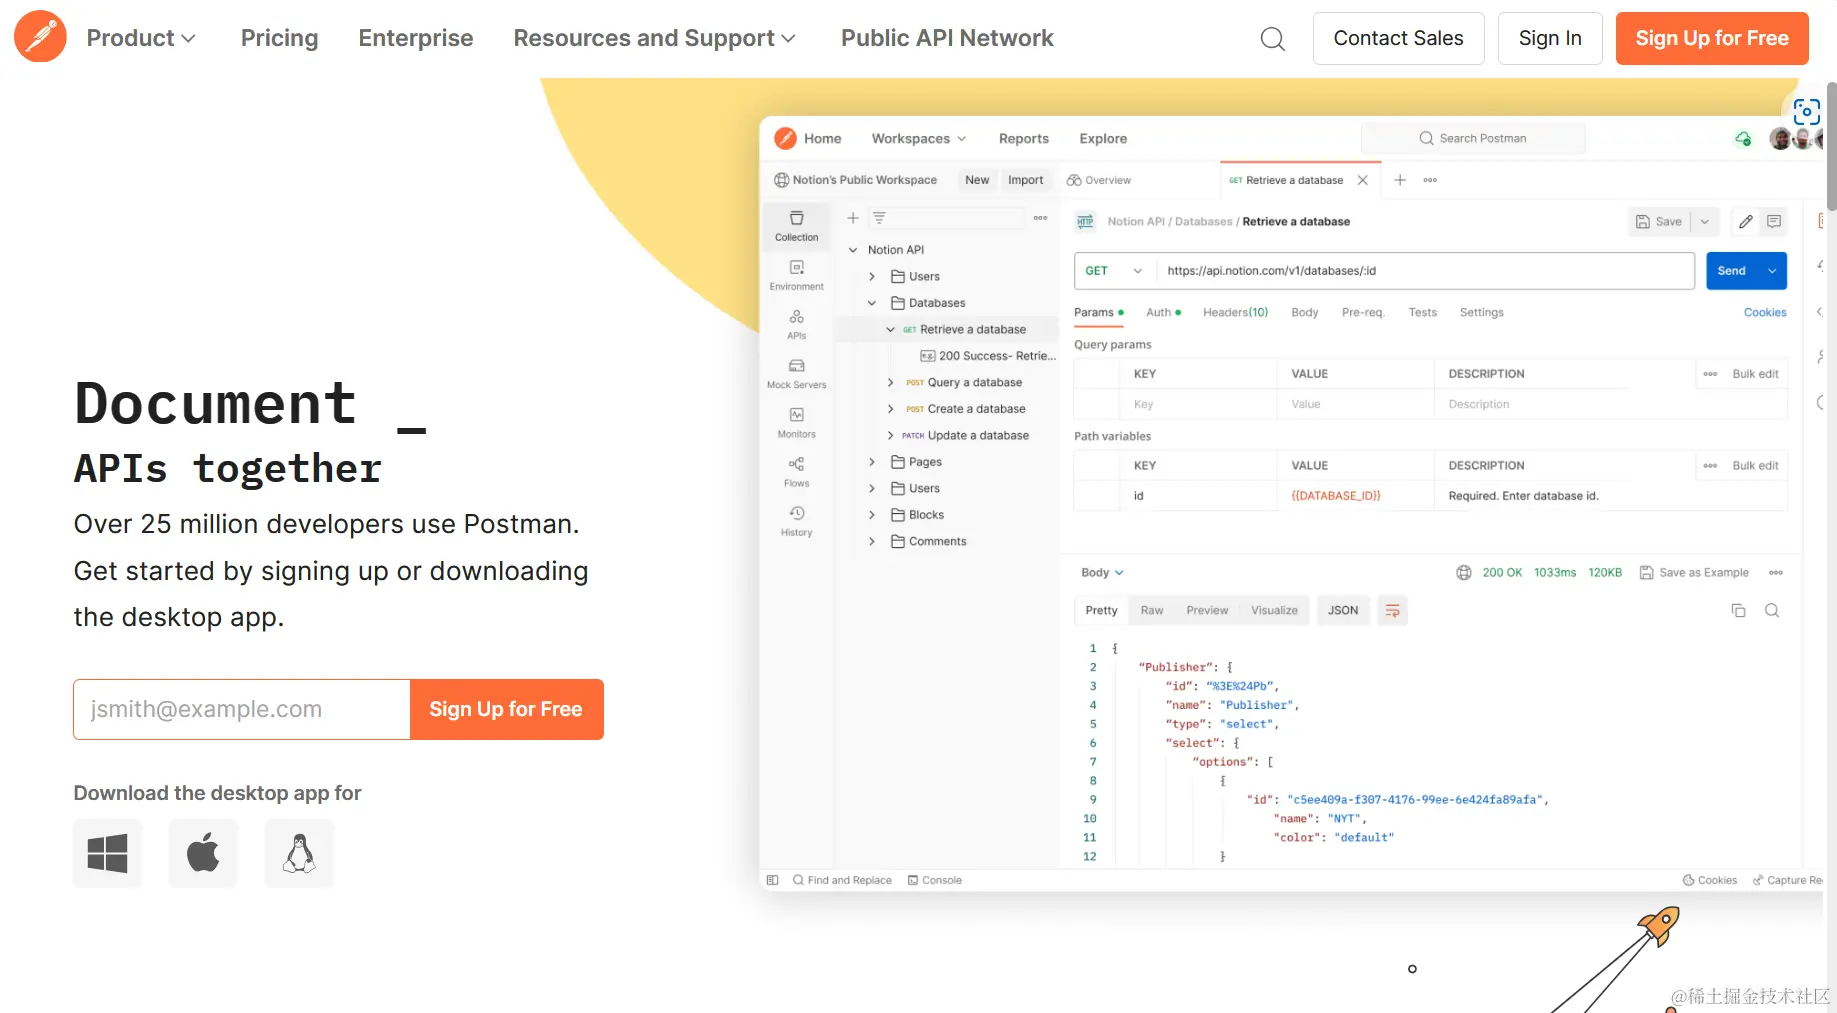Image resolution: width=1837 pixels, height=1013 pixels.
Task: Open History in the app sidebar
Action: pyautogui.click(x=796, y=520)
